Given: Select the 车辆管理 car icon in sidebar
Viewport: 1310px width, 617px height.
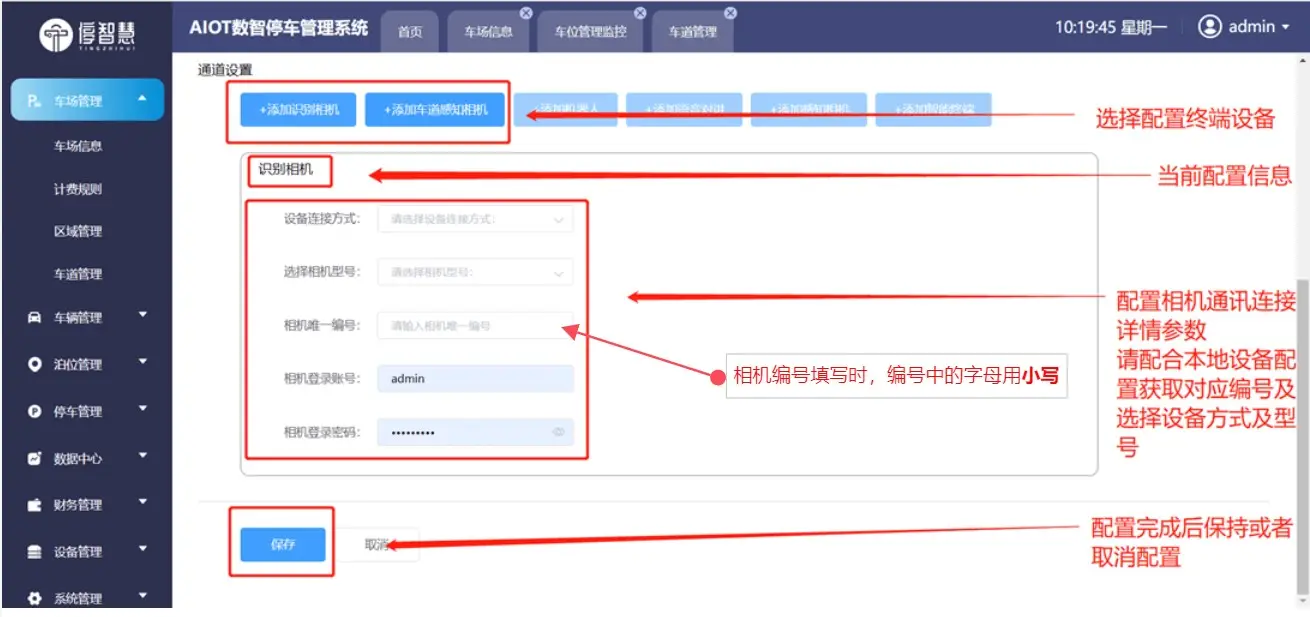Looking at the screenshot, I should pyautogui.click(x=33, y=317).
